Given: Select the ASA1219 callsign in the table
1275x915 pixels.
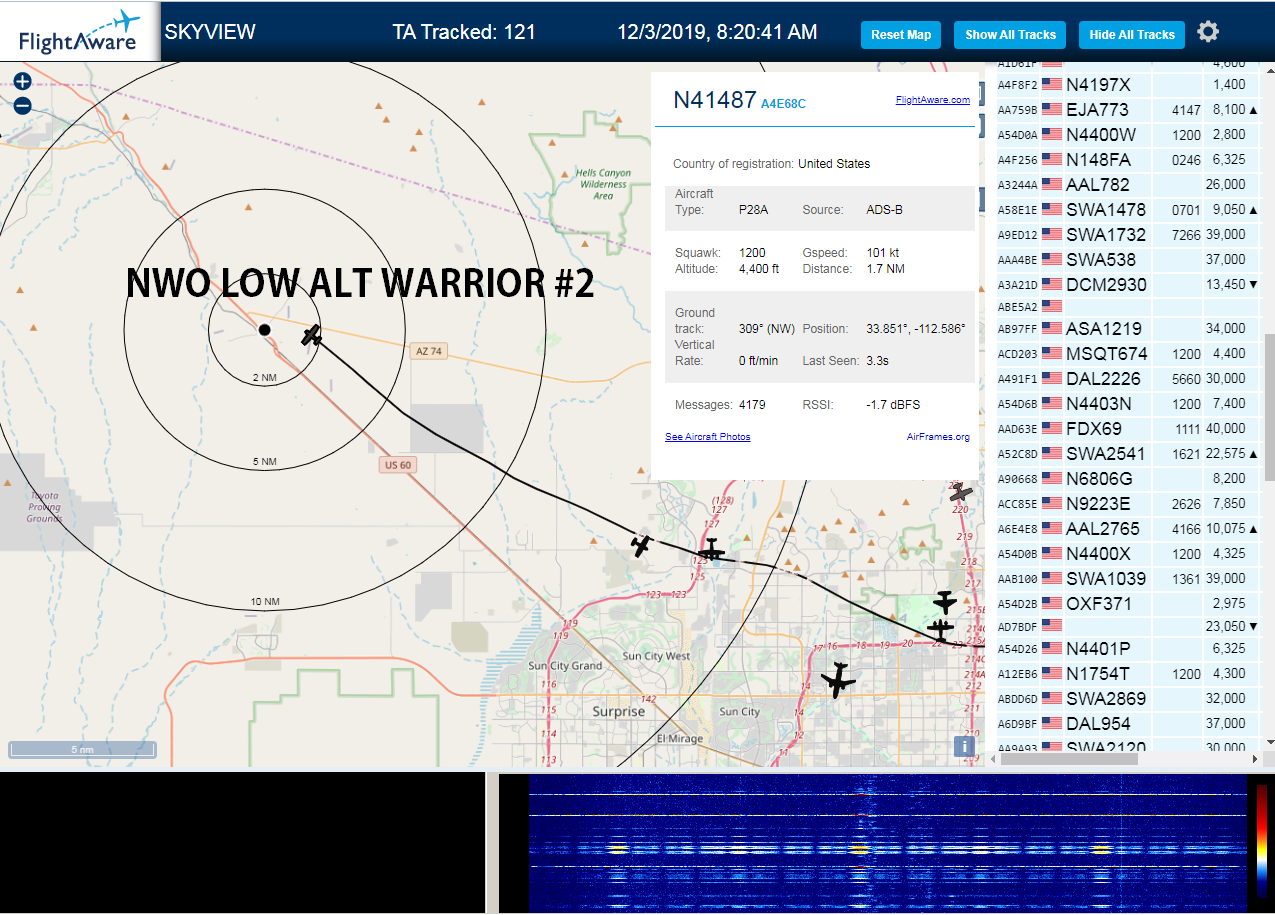Looking at the screenshot, I should (x=1104, y=329).
